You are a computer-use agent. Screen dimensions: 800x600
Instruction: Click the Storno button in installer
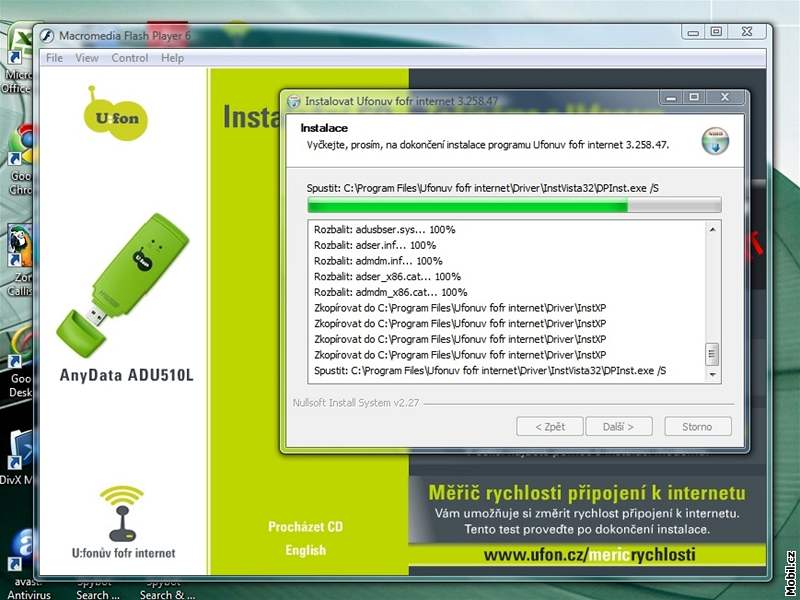697,427
